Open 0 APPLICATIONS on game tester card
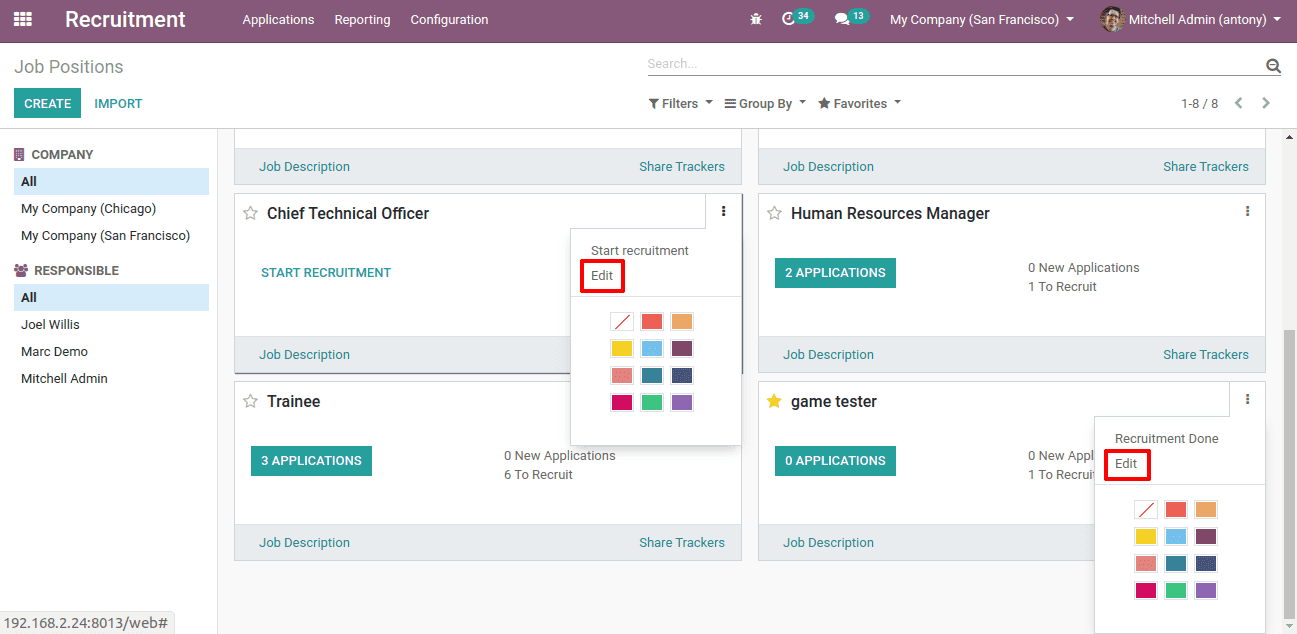Screen dimensions: 1297x634 835,461
